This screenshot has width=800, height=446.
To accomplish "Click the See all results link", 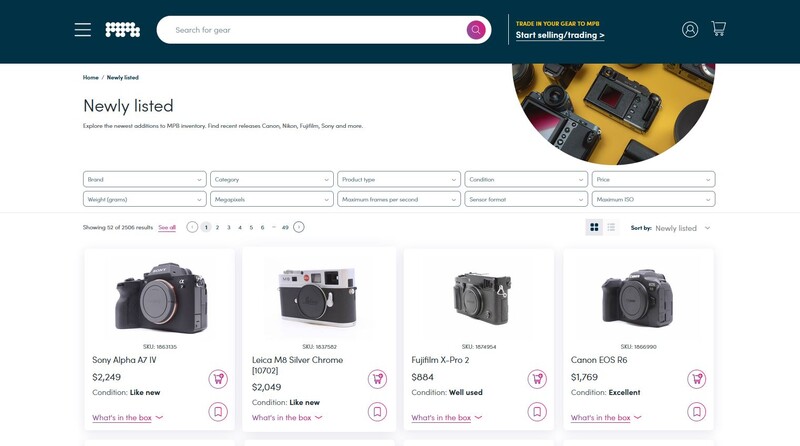I will click(x=167, y=228).
